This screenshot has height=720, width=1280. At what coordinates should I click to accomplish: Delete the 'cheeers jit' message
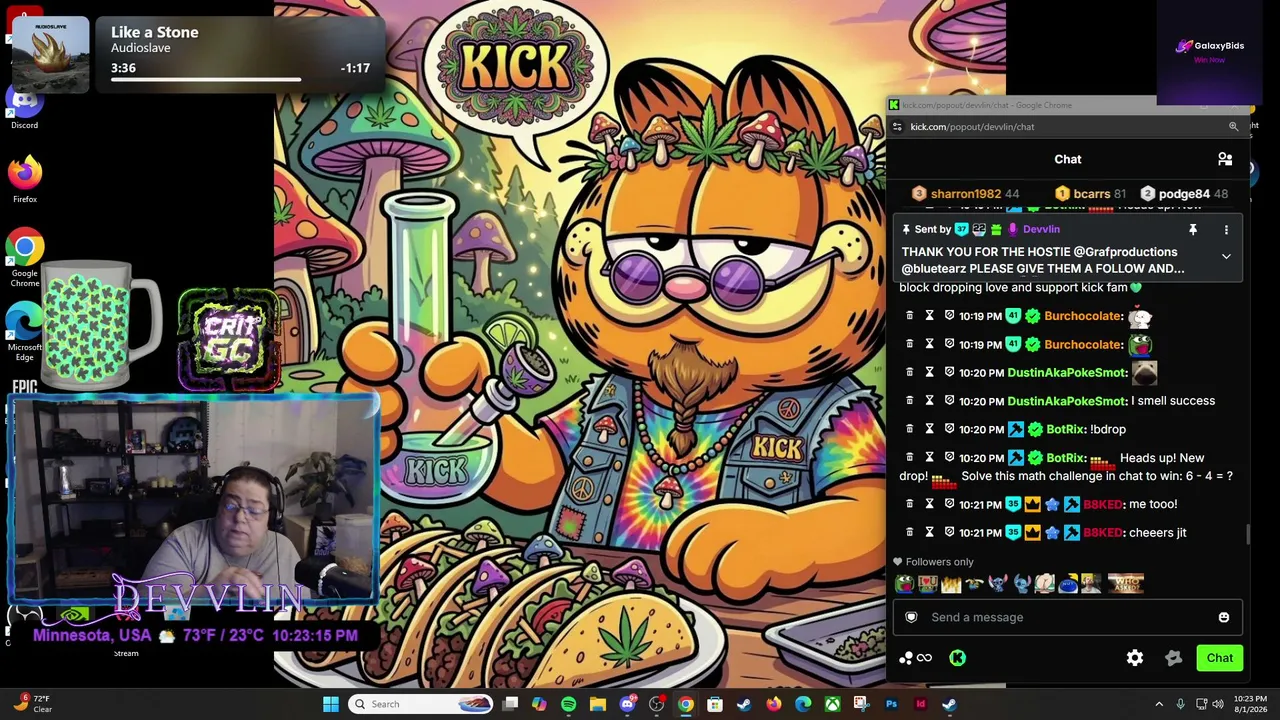(x=909, y=532)
